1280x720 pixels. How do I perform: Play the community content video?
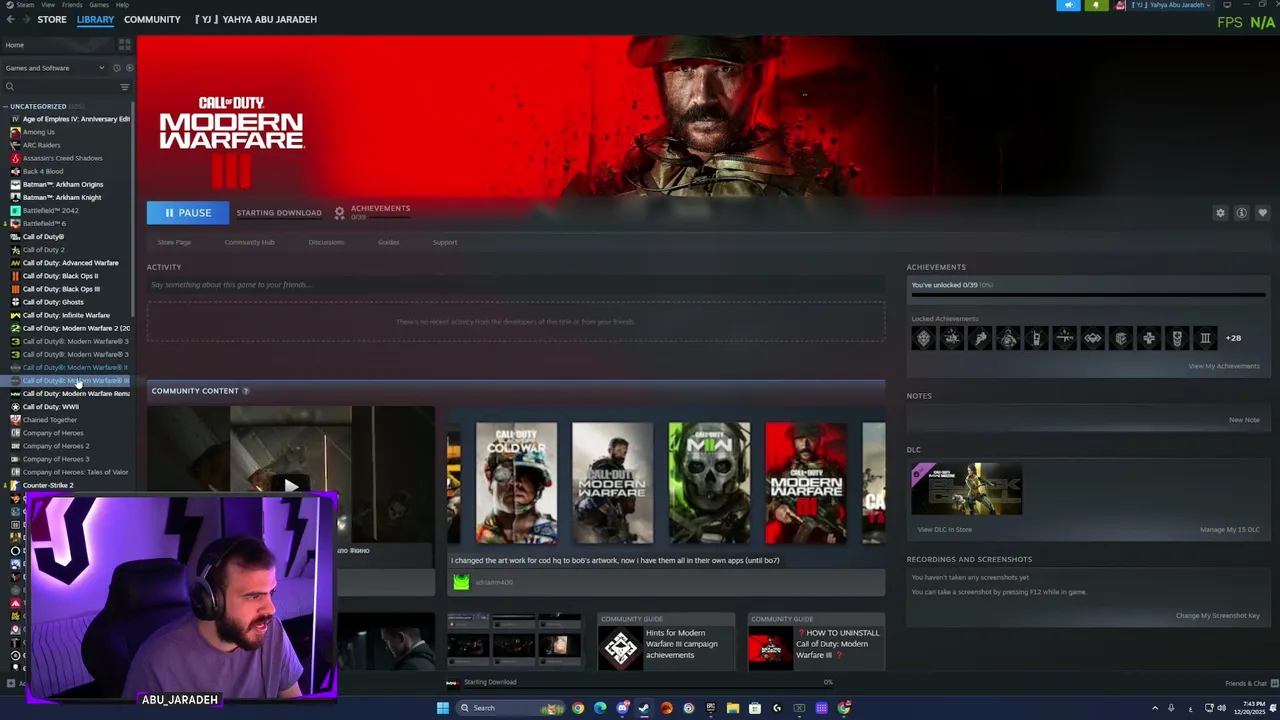(291, 486)
